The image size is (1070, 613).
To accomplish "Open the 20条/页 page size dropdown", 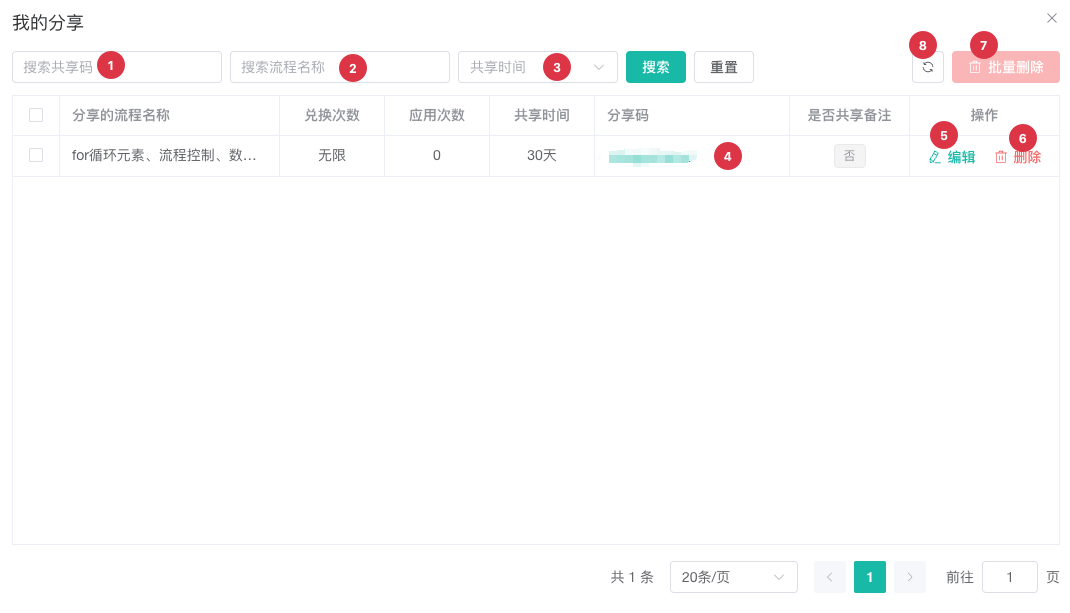I will (x=734, y=578).
